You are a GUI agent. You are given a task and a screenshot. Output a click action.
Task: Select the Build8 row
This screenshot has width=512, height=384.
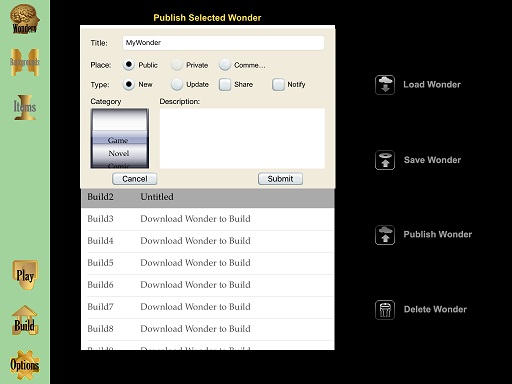coord(208,329)
